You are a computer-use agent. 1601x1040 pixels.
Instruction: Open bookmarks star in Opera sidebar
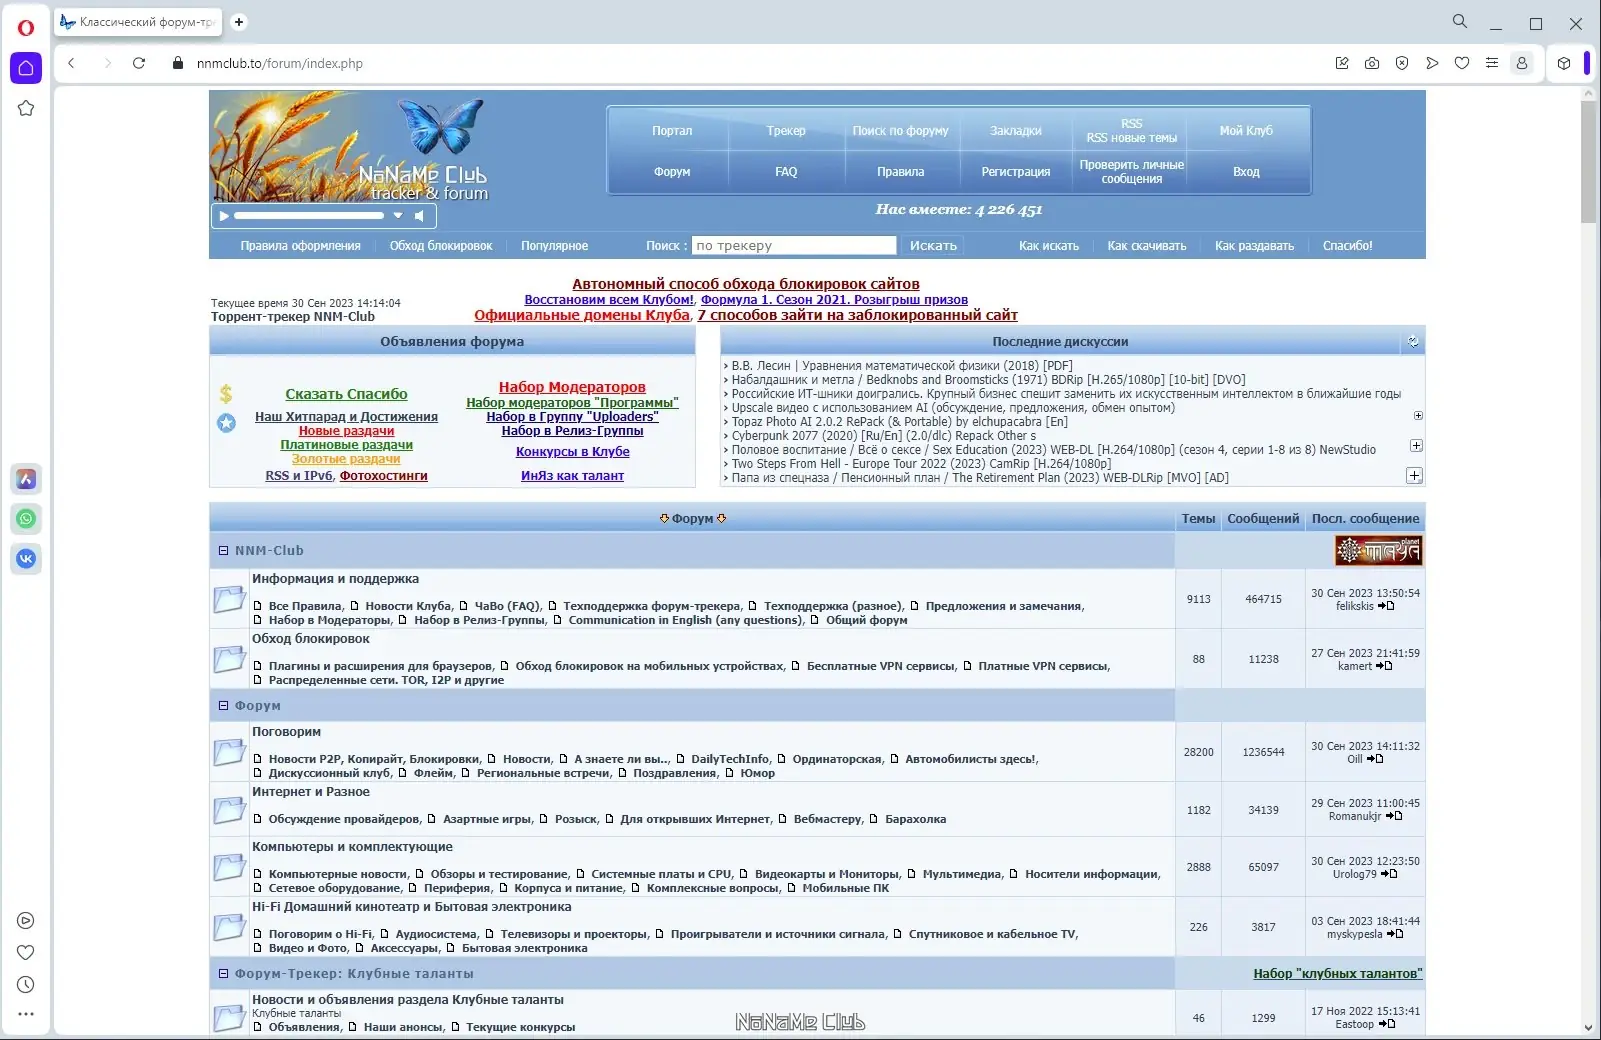coord(26,108)
